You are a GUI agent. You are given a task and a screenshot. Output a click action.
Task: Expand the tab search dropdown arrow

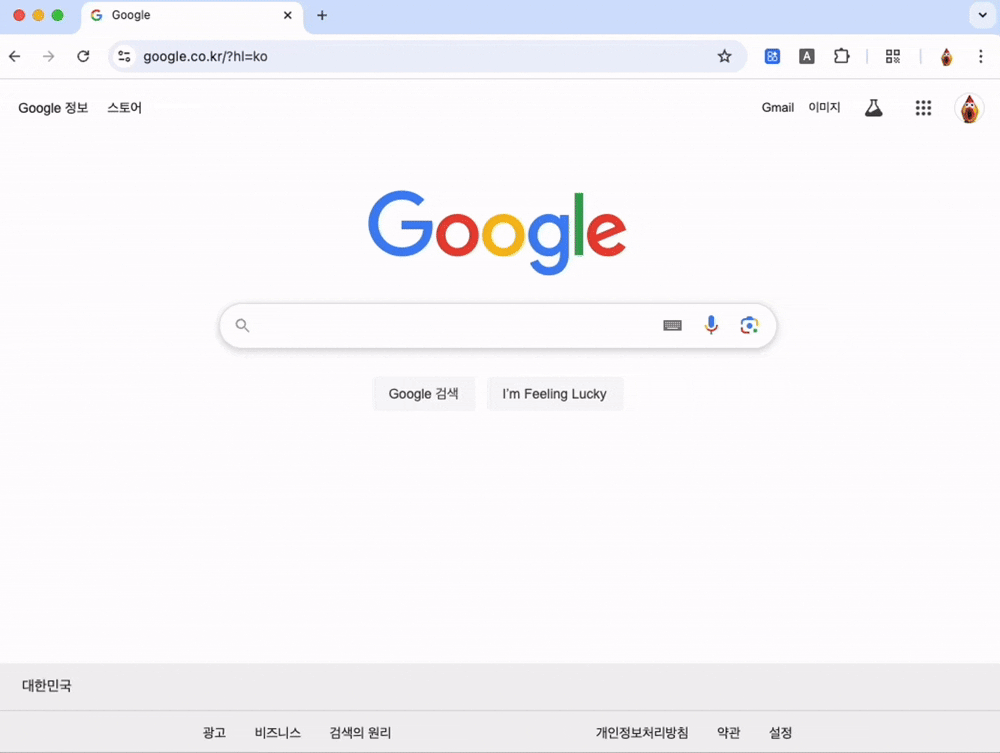click(x=982, y=15)
